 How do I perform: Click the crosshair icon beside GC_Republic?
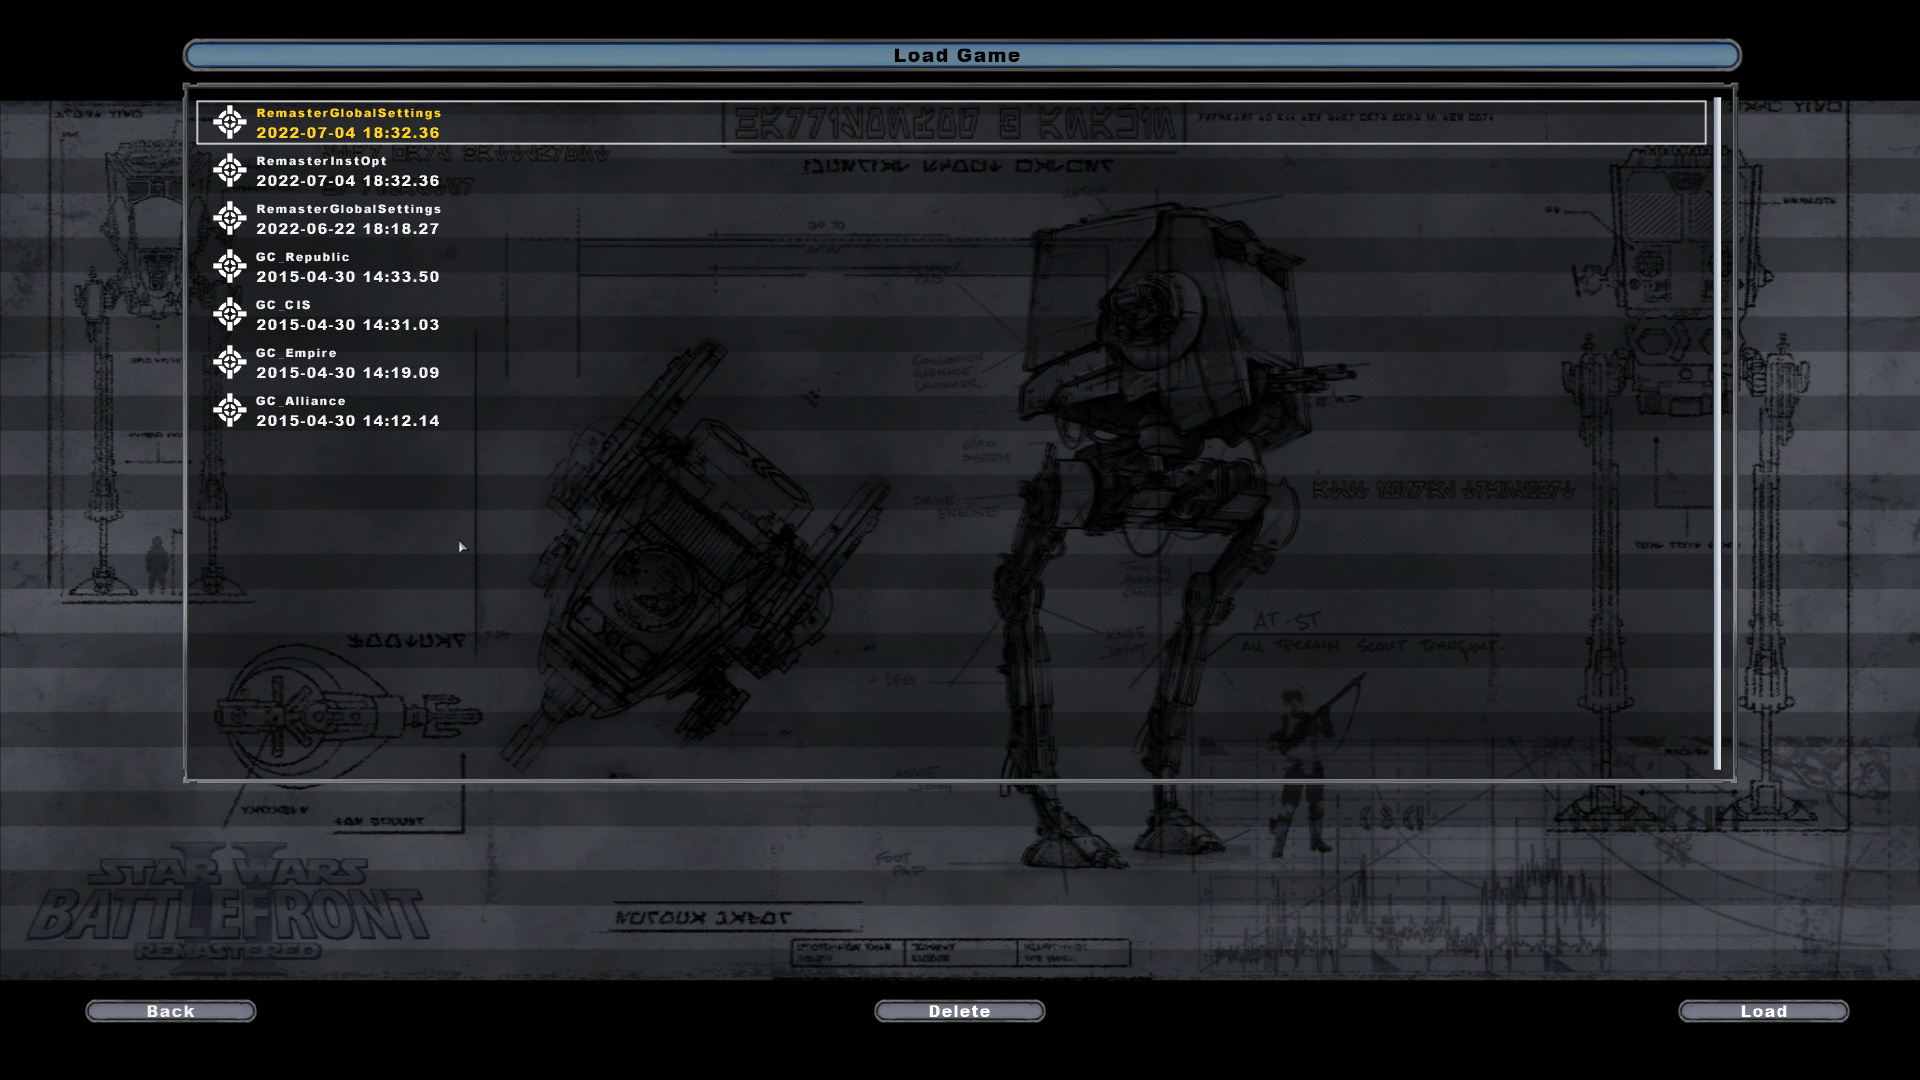coord(230,266)
